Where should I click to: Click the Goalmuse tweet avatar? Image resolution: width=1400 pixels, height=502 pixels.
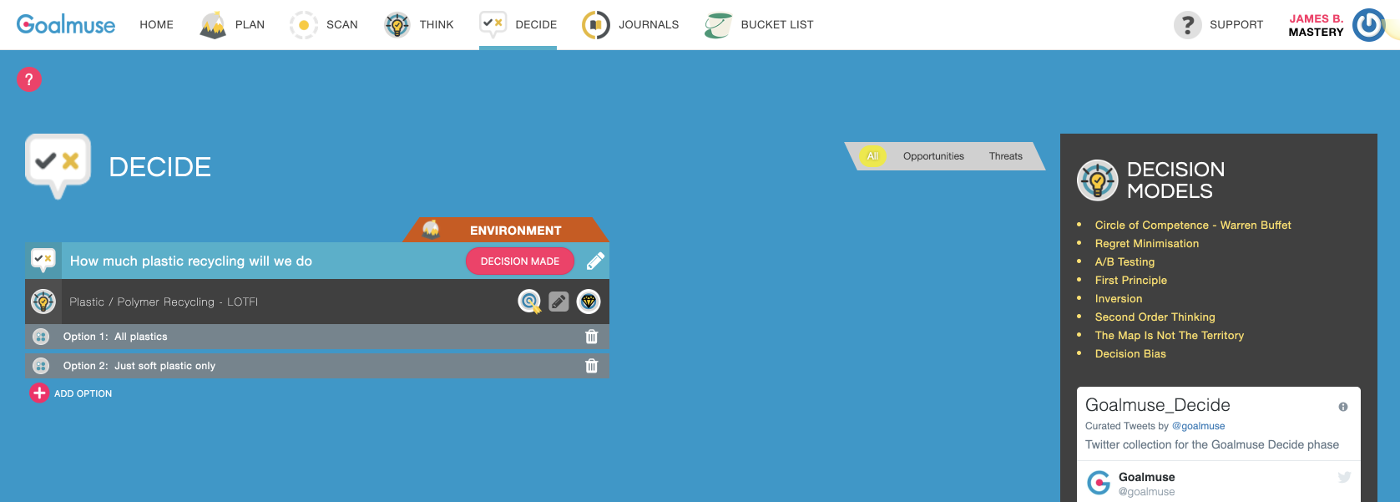click(x=1099, y=483)
